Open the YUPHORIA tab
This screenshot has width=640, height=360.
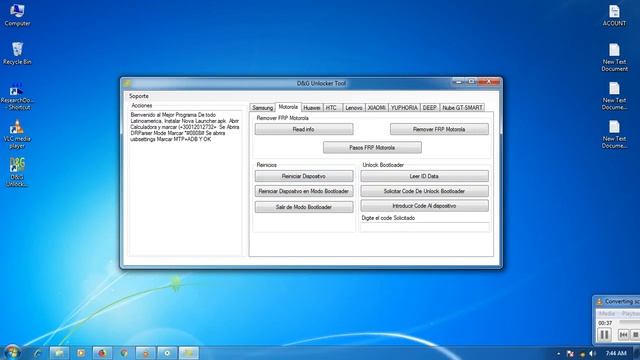point(404,108)
